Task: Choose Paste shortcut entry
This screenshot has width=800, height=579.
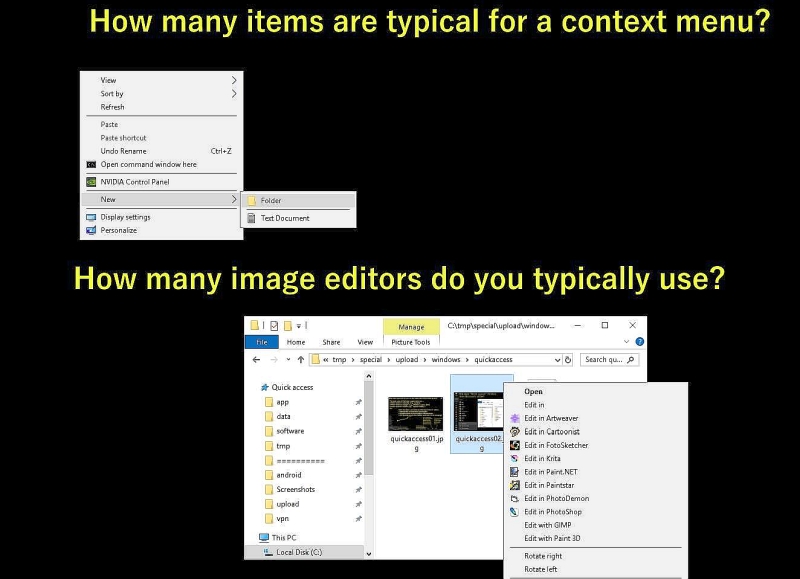Action: tap(162, 138)
